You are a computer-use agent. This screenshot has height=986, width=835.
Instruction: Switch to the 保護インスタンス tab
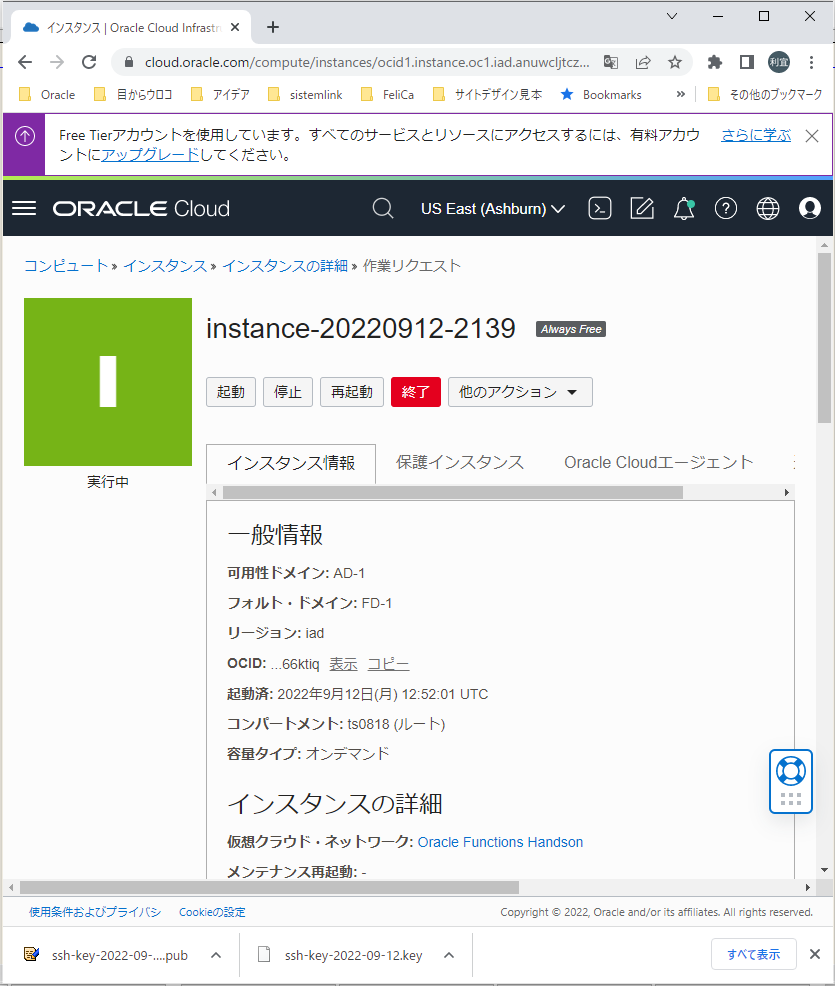pos(460,462)
